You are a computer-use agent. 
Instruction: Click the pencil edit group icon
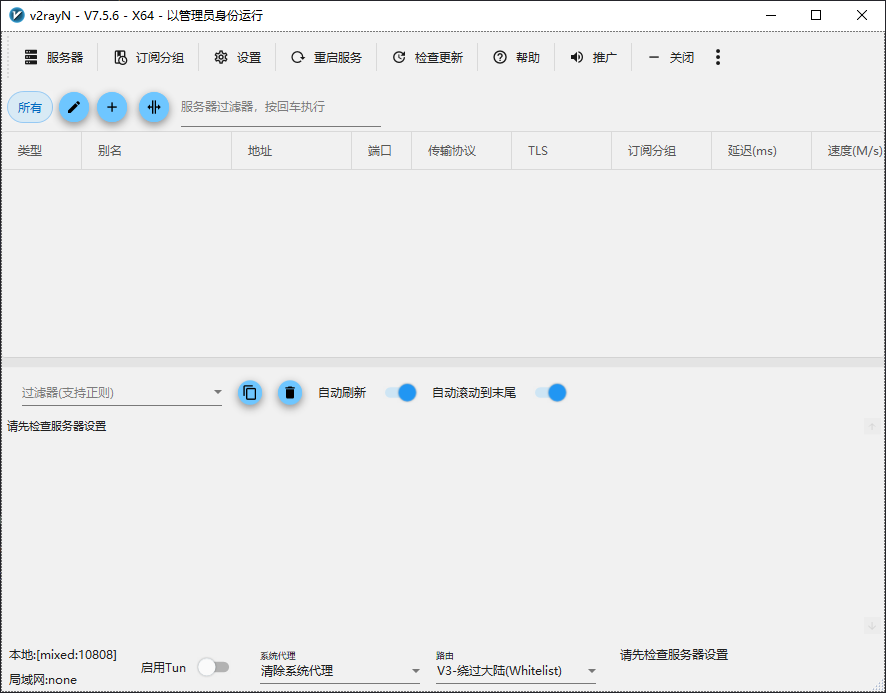(74, 107)
